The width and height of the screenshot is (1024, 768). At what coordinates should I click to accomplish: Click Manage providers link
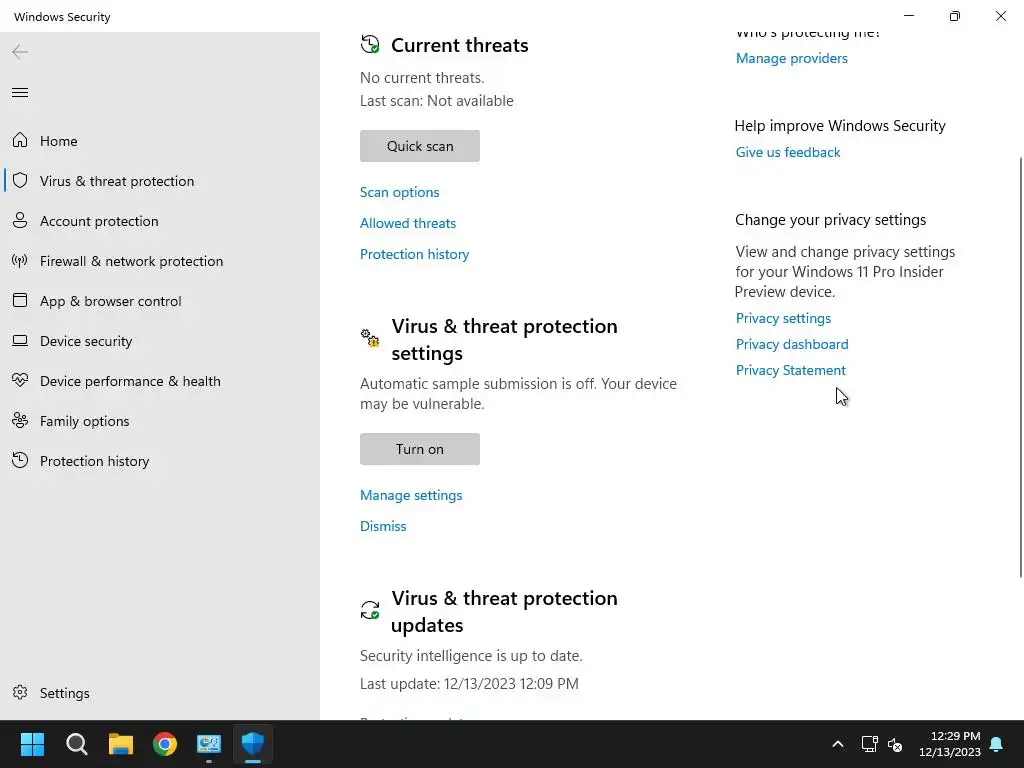[x=792, y=58]
